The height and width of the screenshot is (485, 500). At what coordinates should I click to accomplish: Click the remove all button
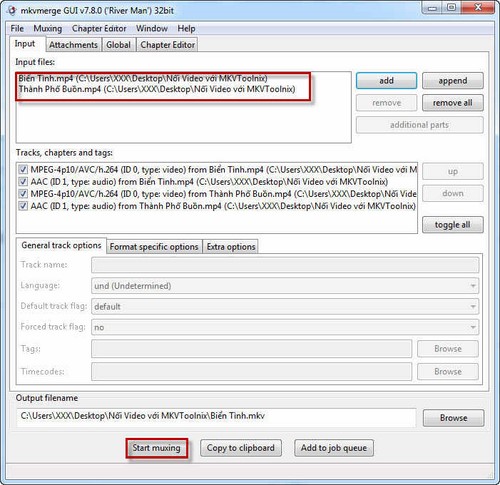[453, 103]
